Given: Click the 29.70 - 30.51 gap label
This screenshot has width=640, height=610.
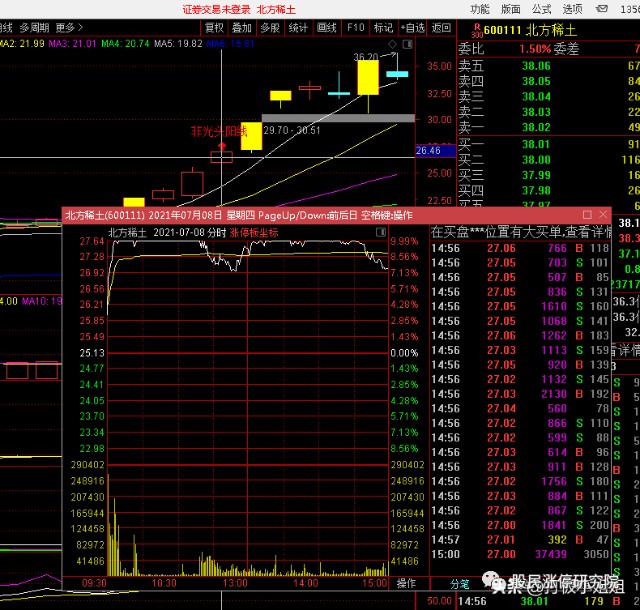Looking at the screenshot, I should coord(292,131).
